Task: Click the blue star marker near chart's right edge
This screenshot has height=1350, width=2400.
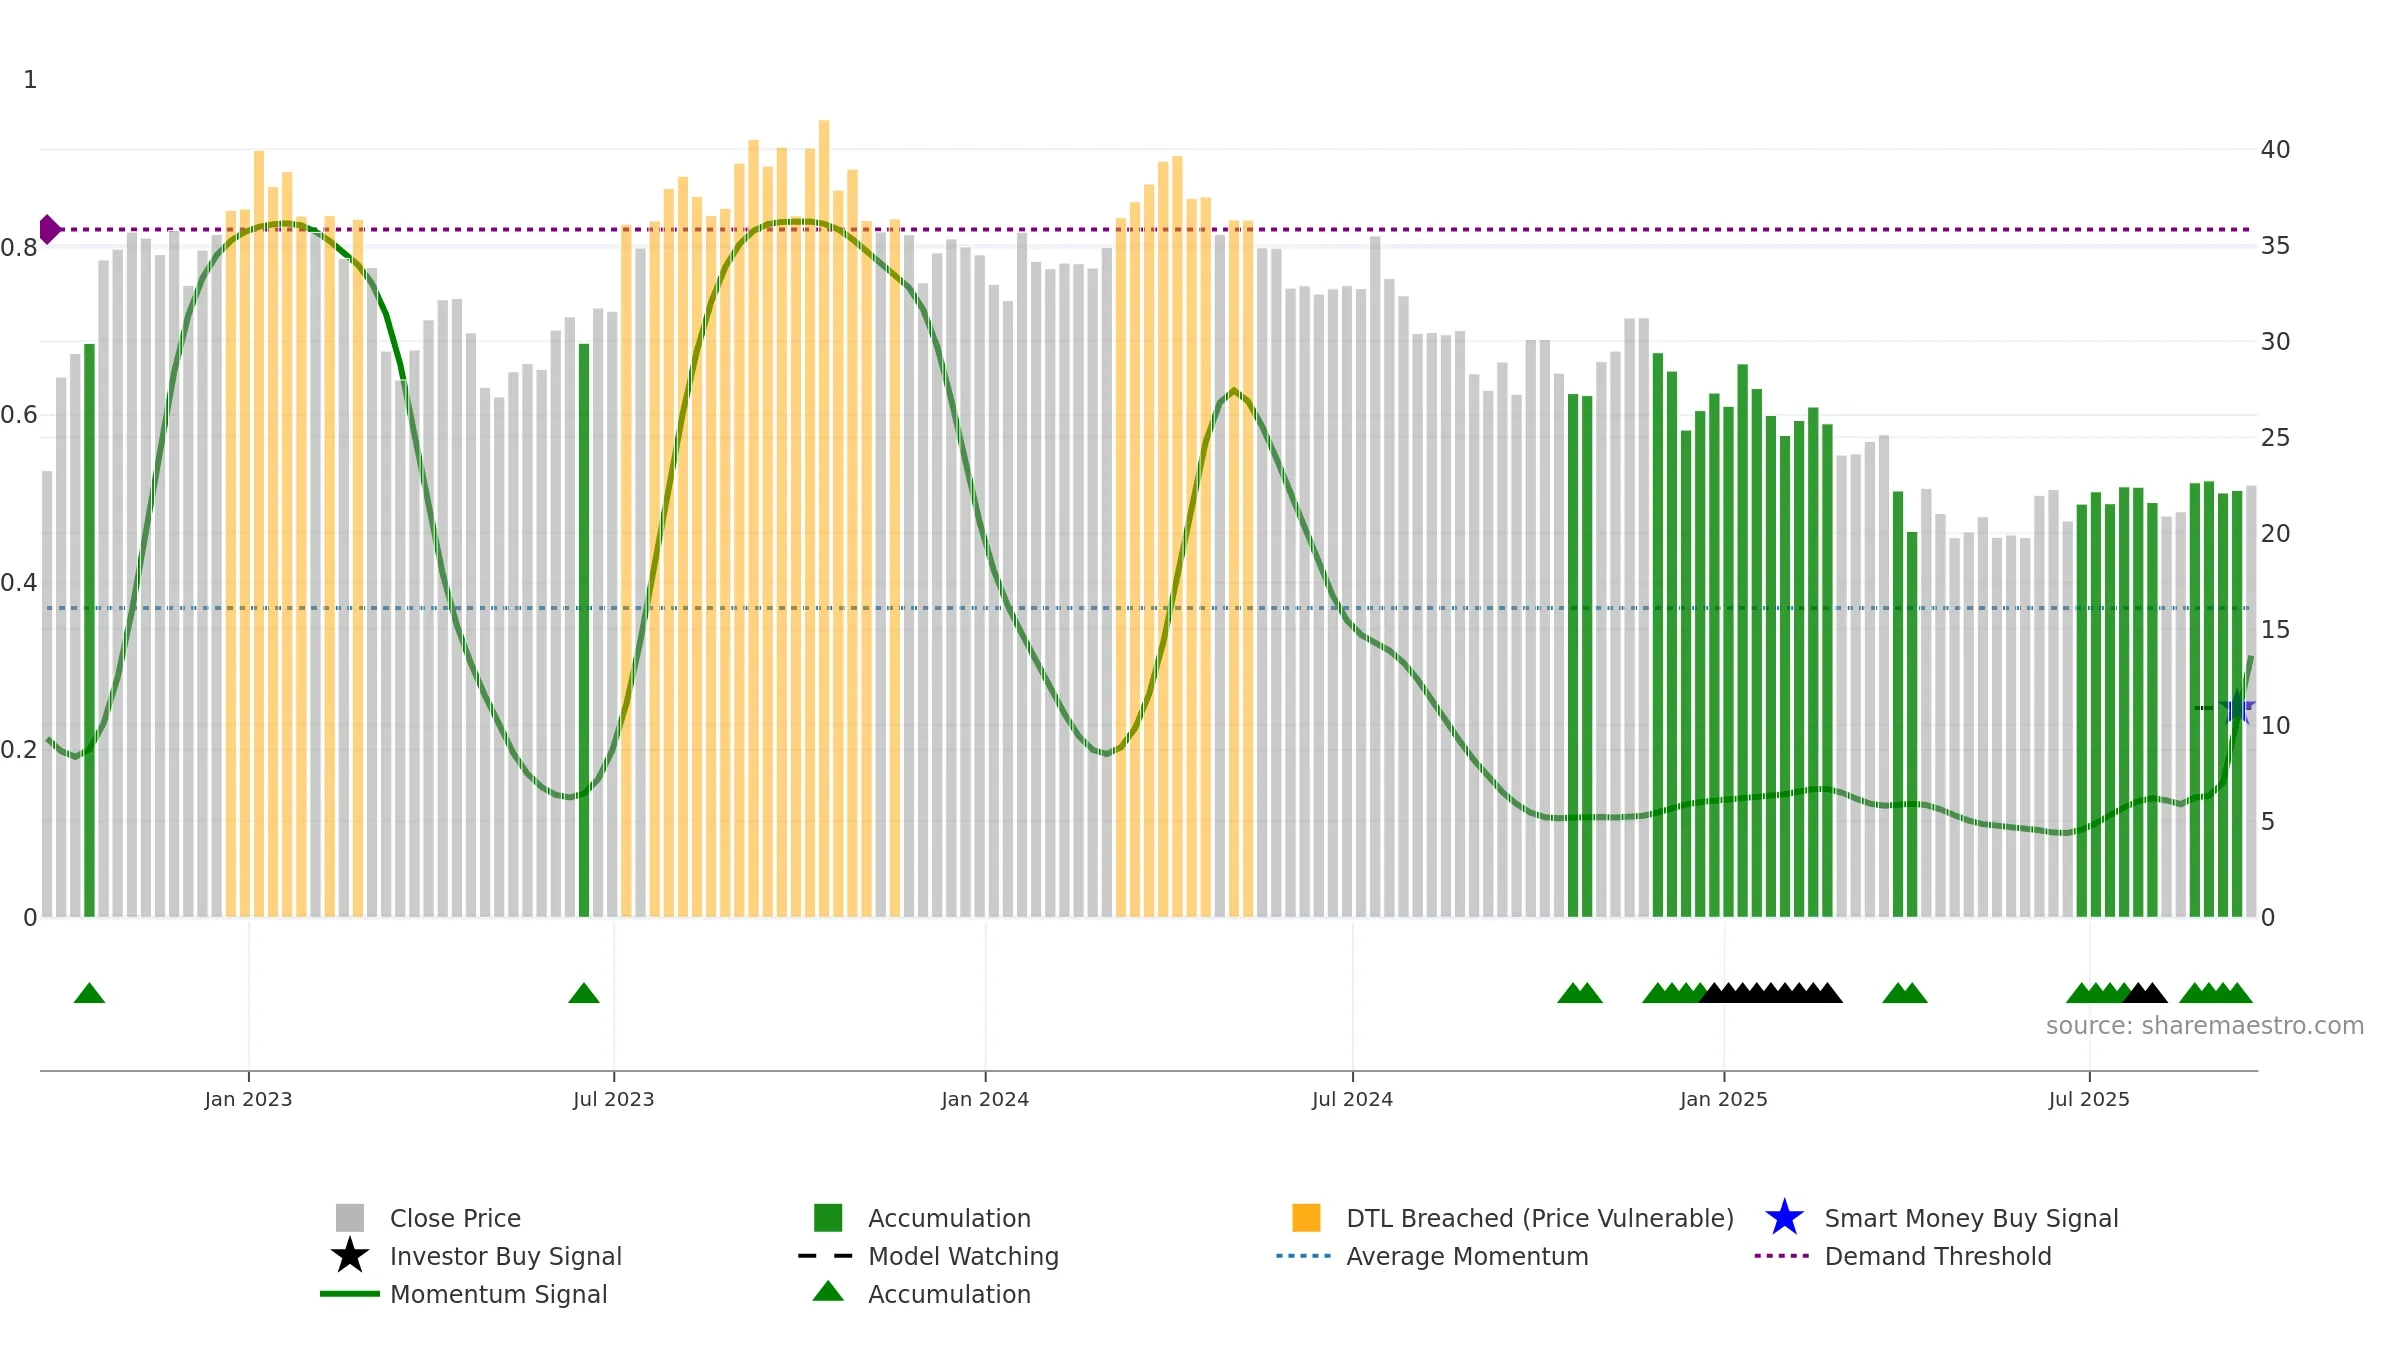Action: point(2237,707)
